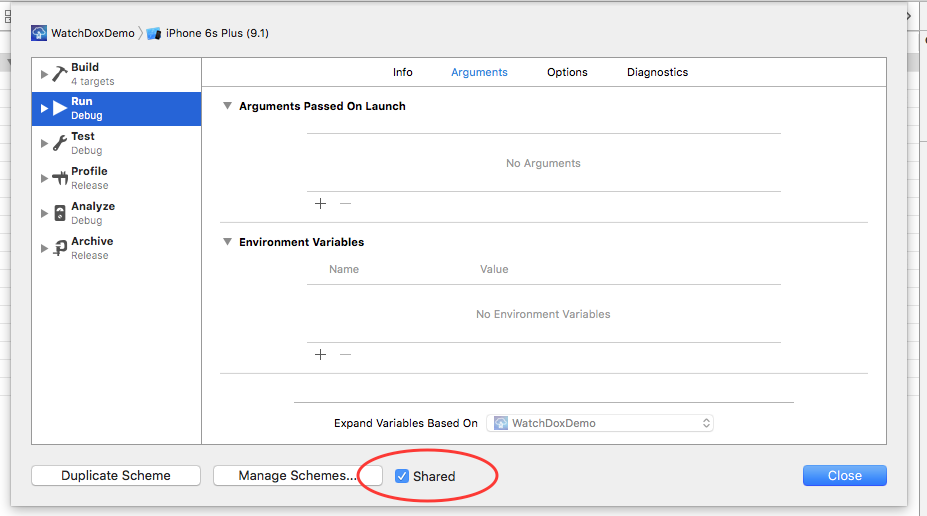This screenshot has width=927, height=516.
Task: Click the Build hammer icon
Action: (x=60, y=74)
